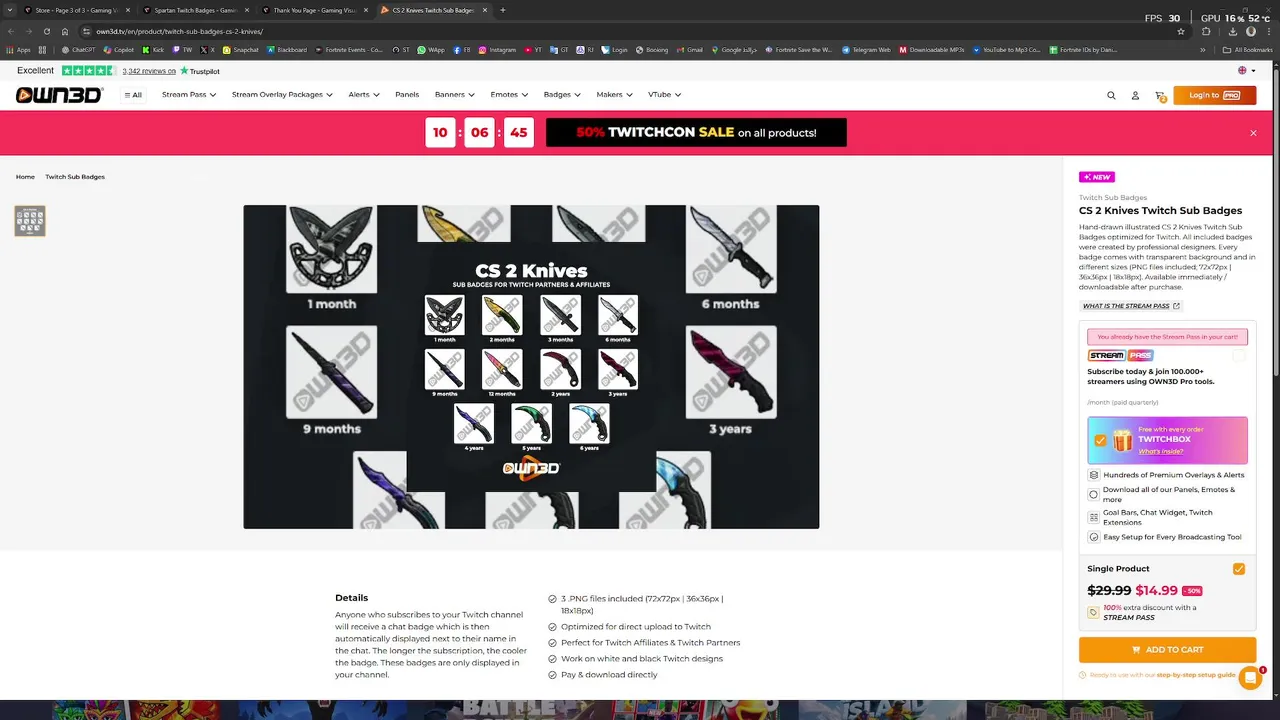
Task: Go back with browser back arrow
Action: 10,31
